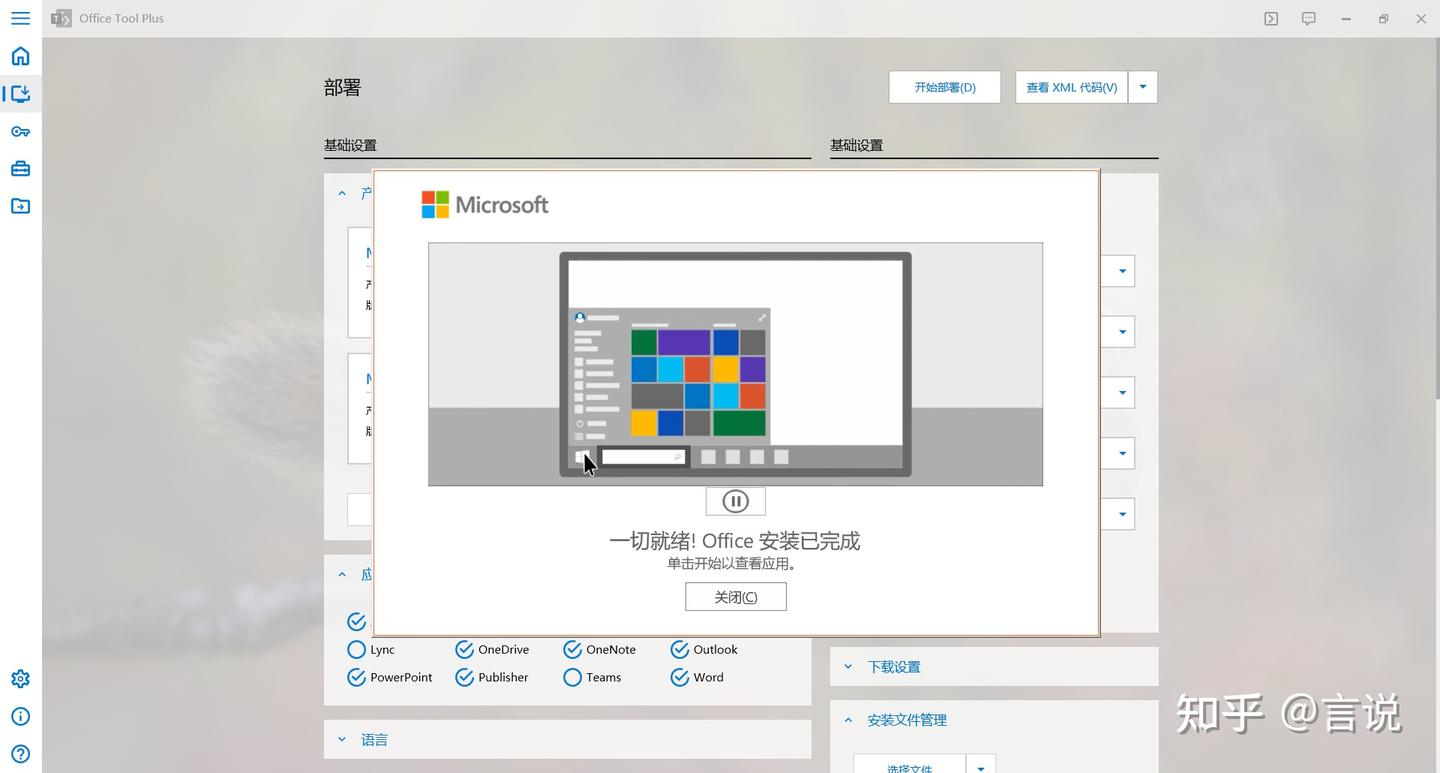Pause the Office setup animation

tap(735, 500)
